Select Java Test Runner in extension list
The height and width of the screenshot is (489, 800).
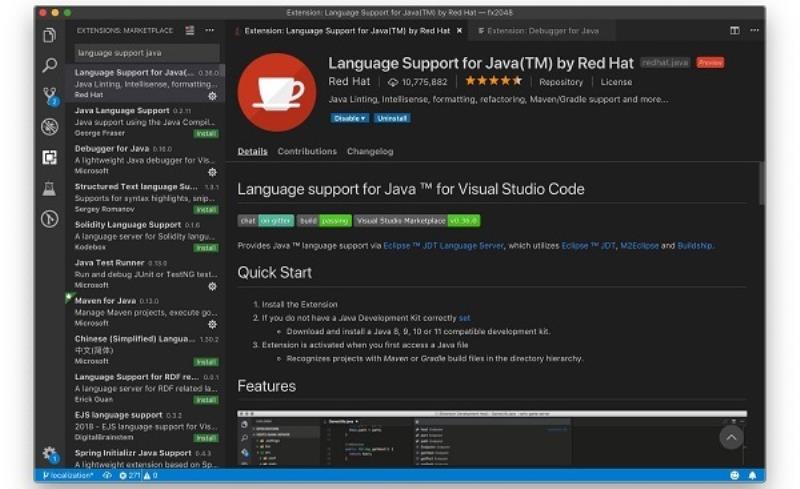click(x=145, y=274)
